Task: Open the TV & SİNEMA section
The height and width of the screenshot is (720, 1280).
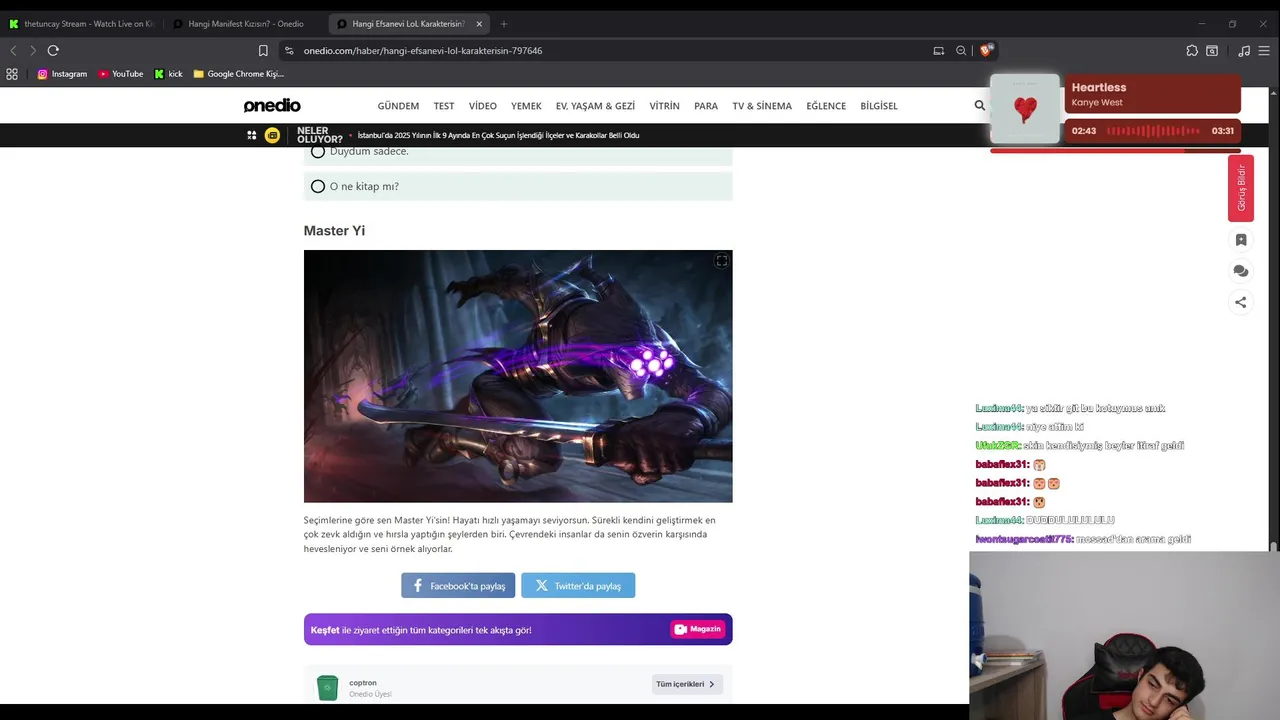Action: click(762, 105)
